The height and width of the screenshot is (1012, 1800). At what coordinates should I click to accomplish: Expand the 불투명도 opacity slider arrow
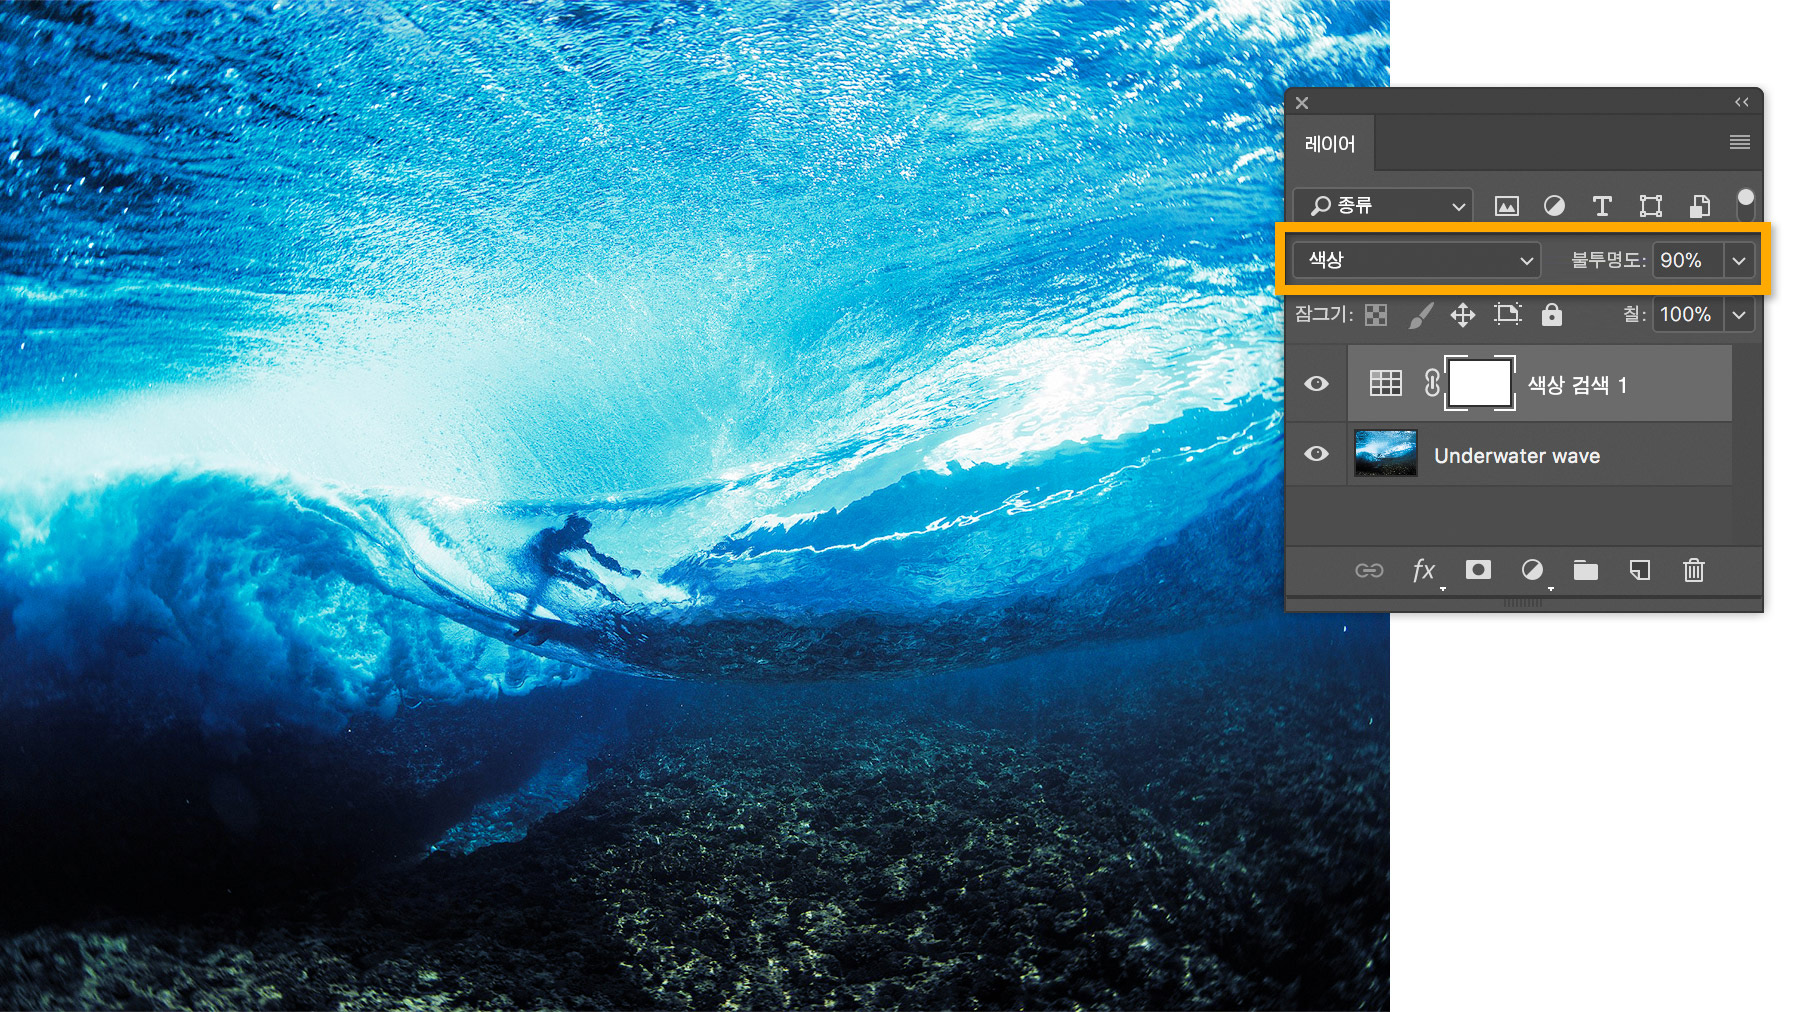pos(1739,260)
